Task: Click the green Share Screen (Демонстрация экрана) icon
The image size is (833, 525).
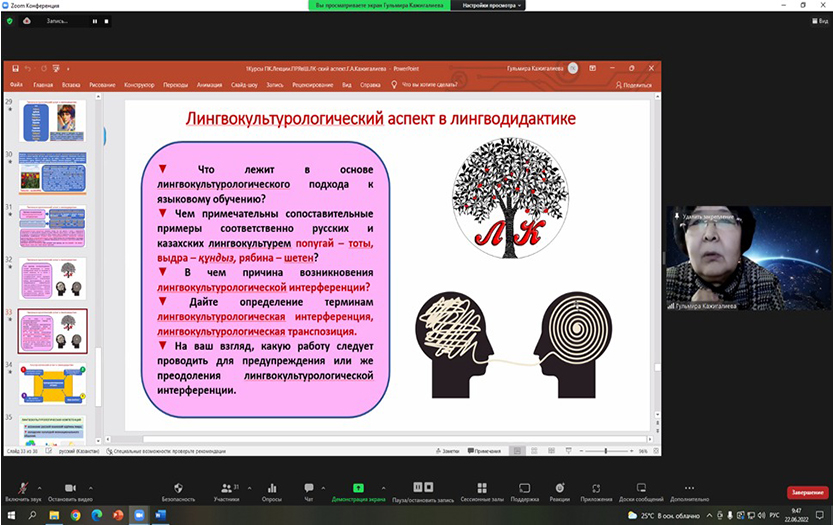Action: click(x=358, y=486)
